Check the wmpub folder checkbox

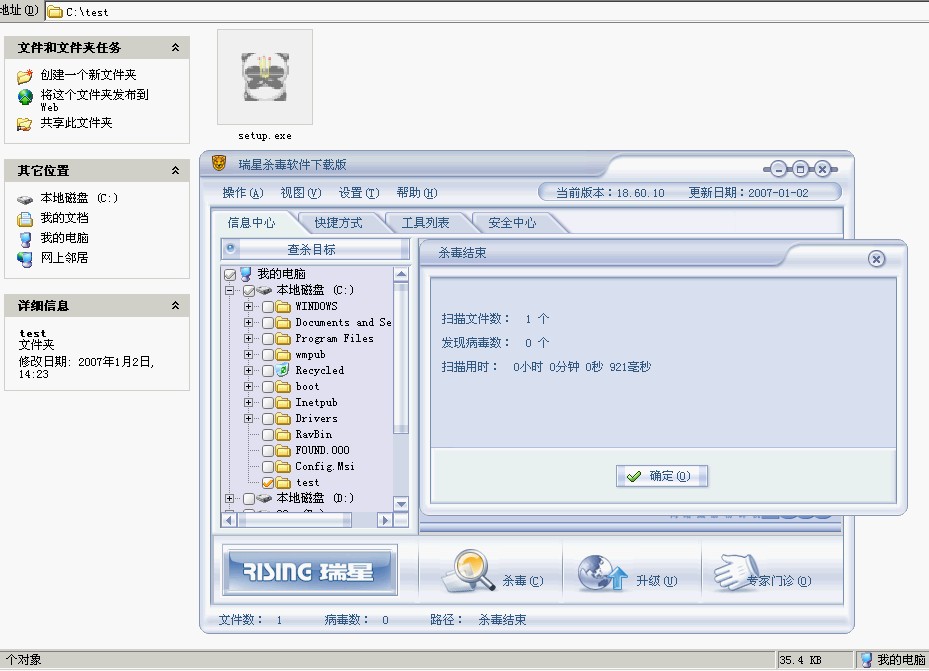click(268, 355)
